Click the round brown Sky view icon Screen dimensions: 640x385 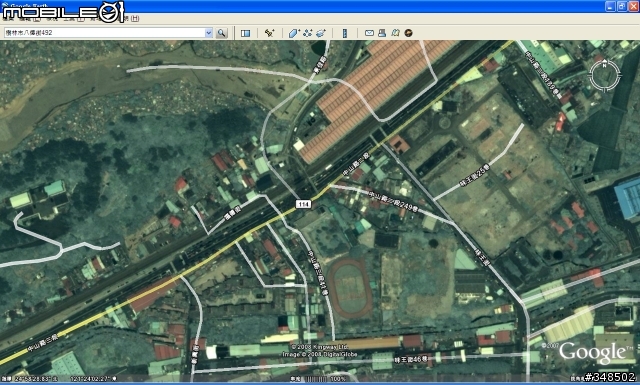[408, 33]
